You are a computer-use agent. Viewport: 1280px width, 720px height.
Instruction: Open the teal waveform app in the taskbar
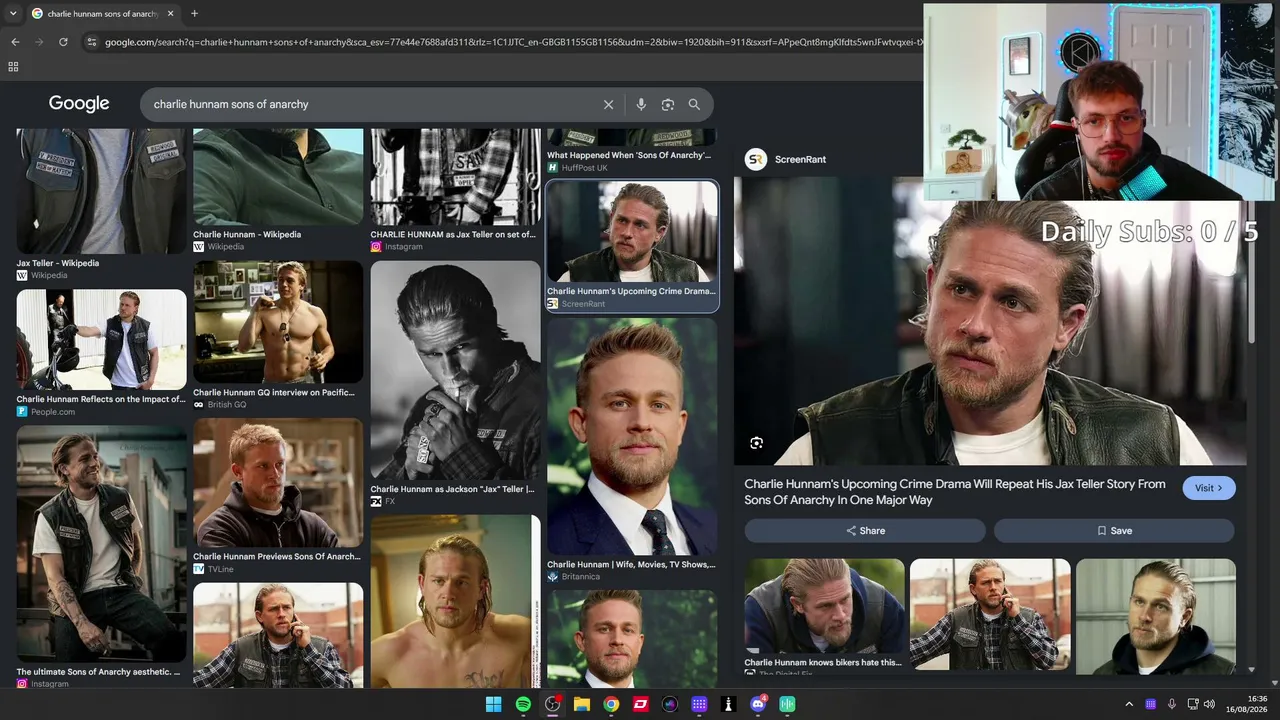coord(787,704)
